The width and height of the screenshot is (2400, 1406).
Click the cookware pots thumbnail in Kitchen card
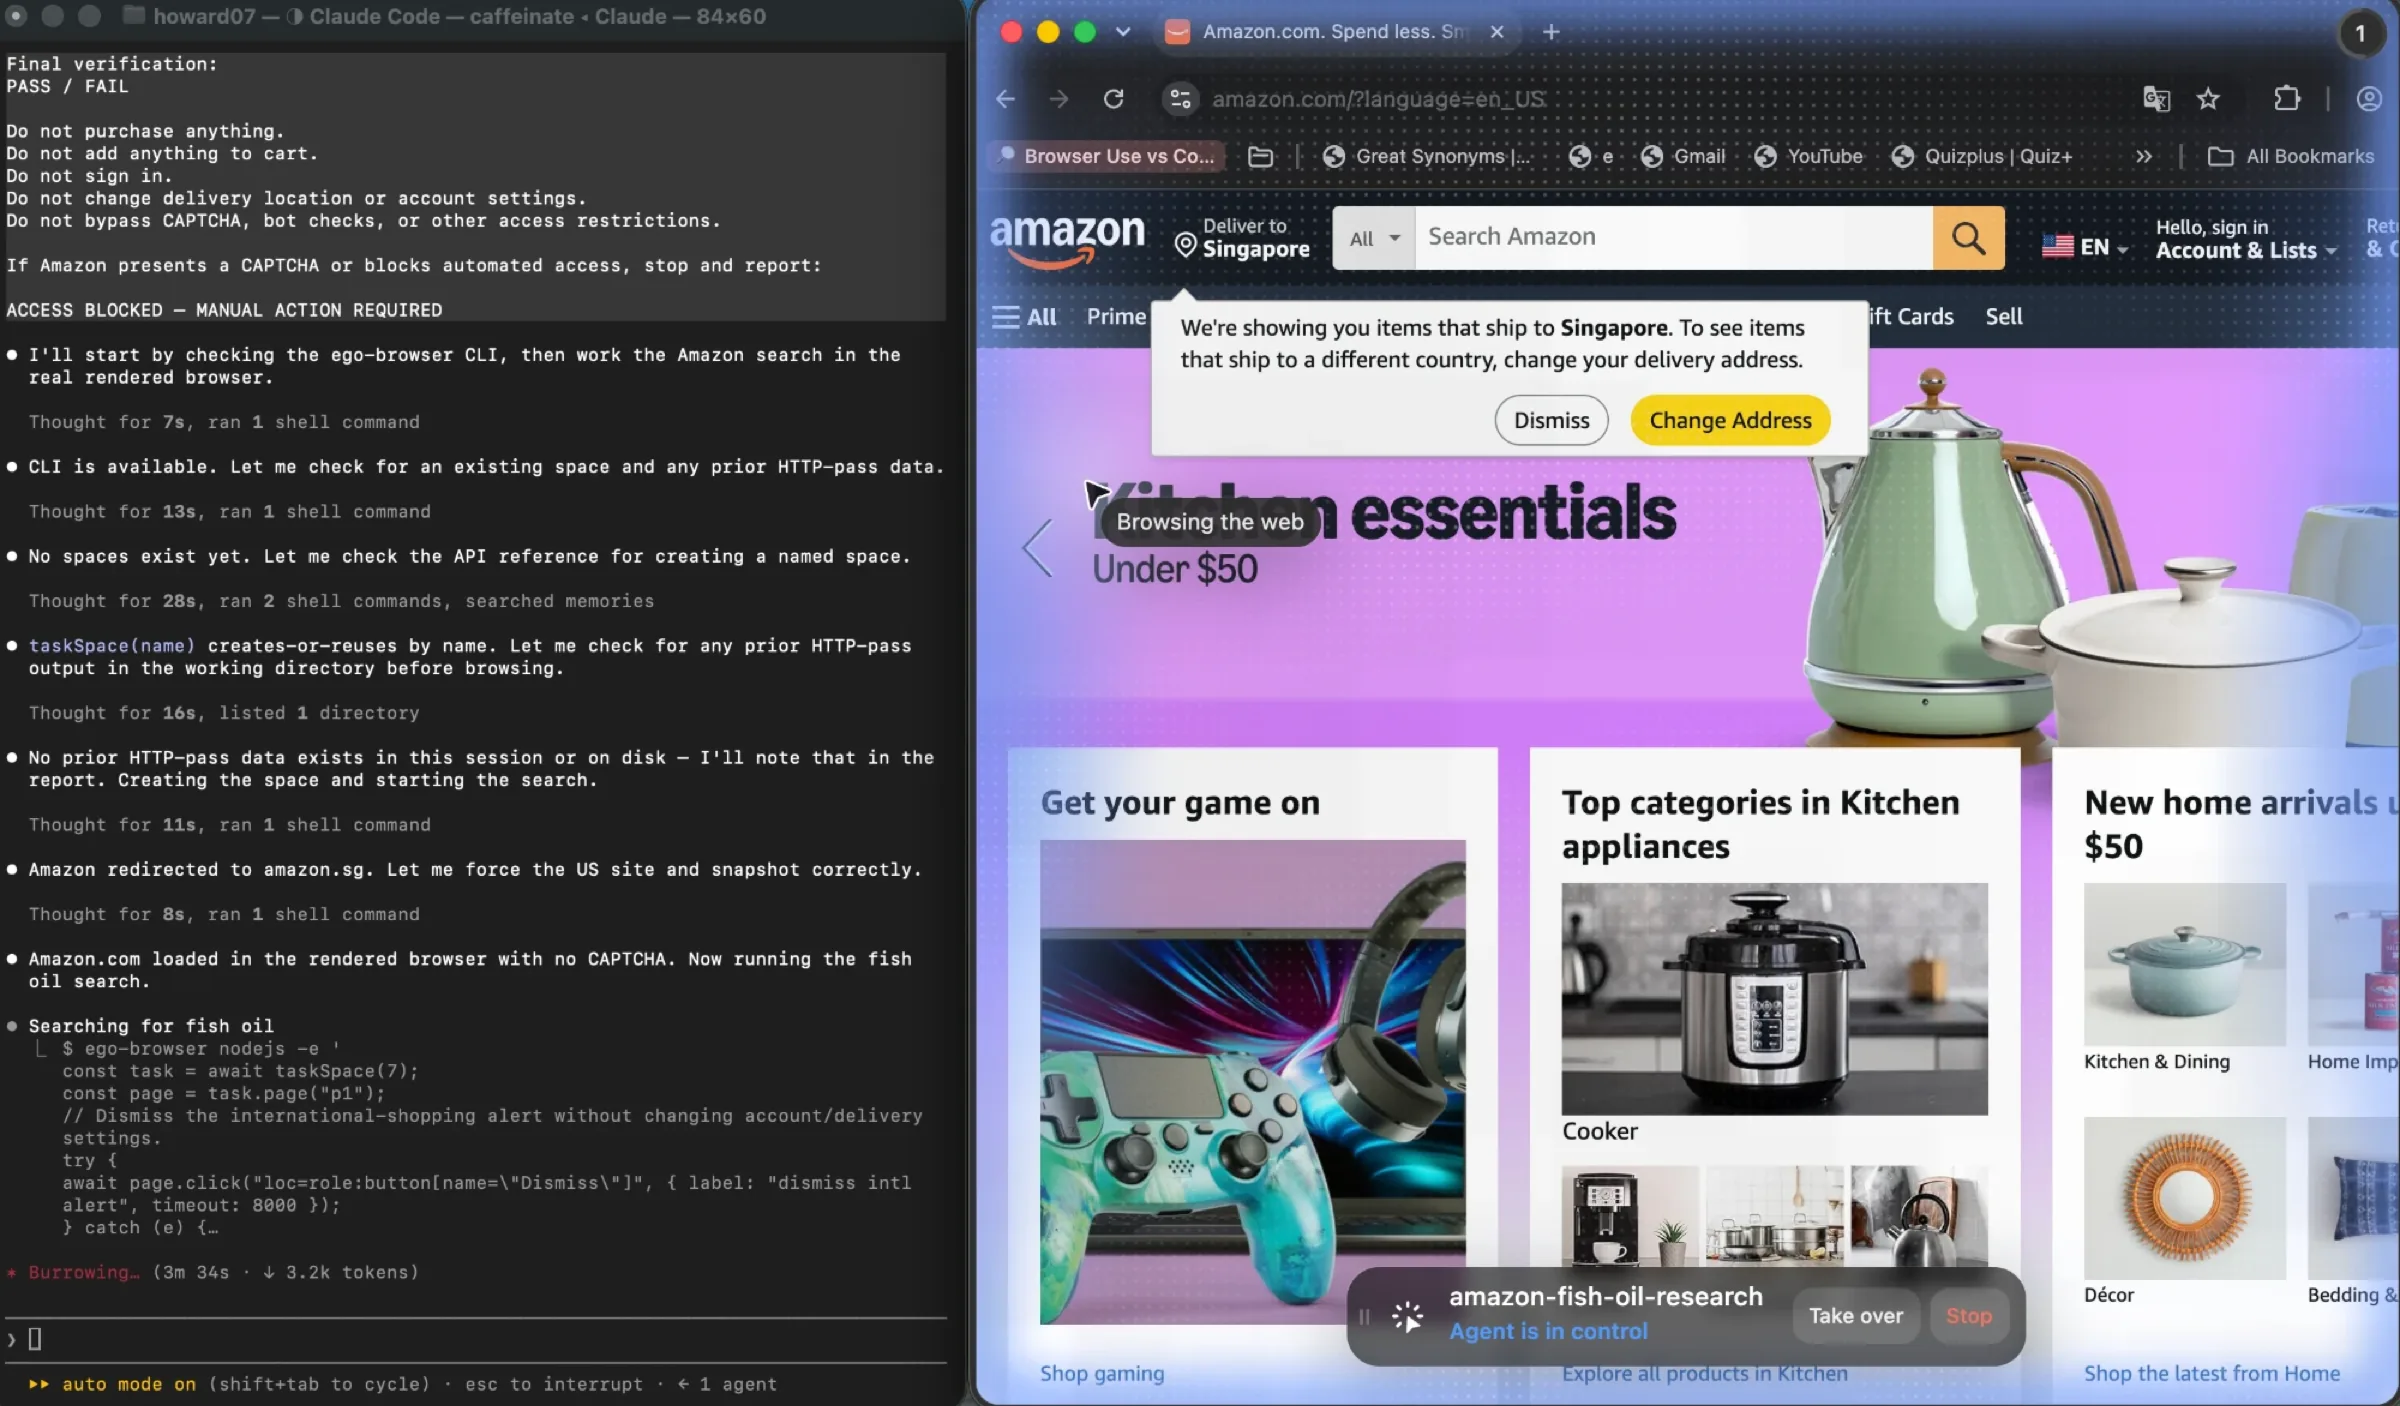(x=1774, y=1216)
